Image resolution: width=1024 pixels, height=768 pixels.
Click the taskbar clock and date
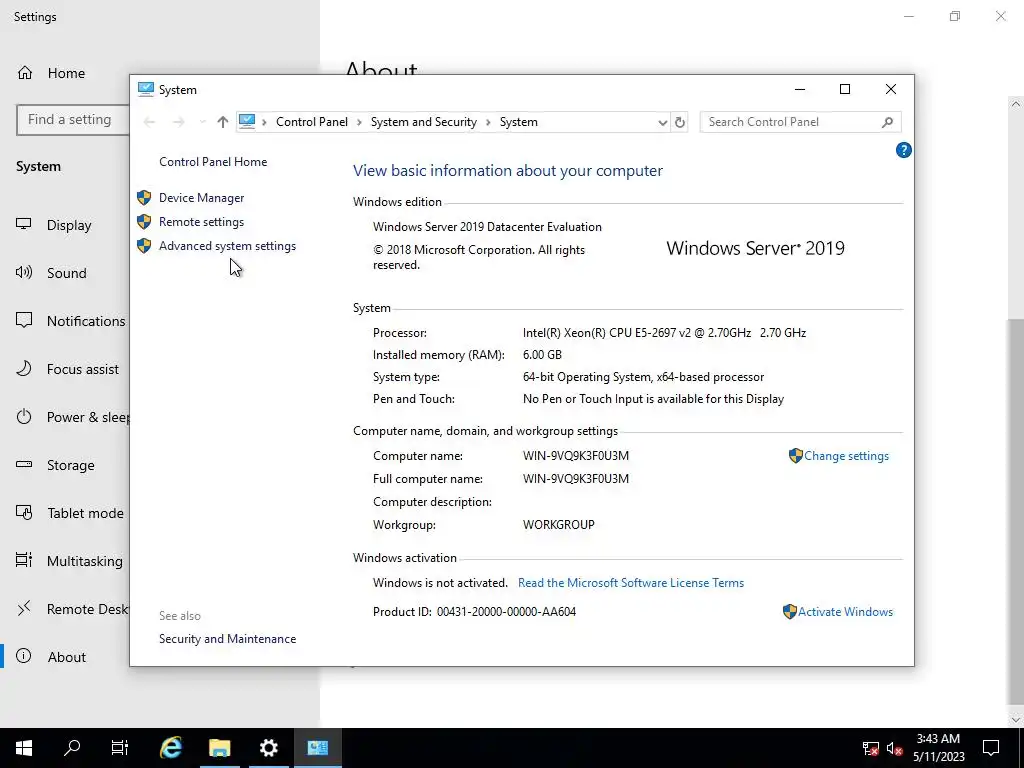(x=938, y=748)
